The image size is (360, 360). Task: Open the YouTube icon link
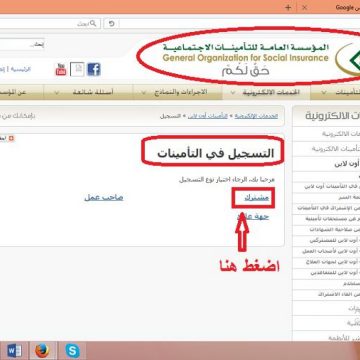point(61,69)
